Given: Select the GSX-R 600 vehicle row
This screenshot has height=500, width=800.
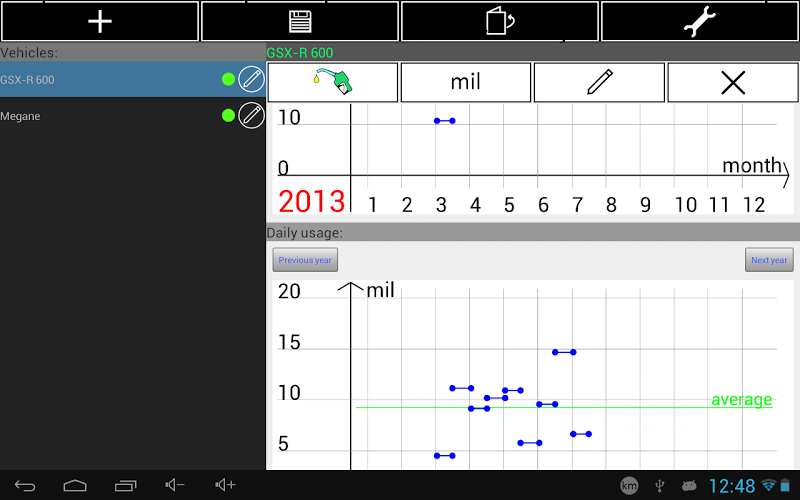Looking at the screenshot, I should 133,80.
